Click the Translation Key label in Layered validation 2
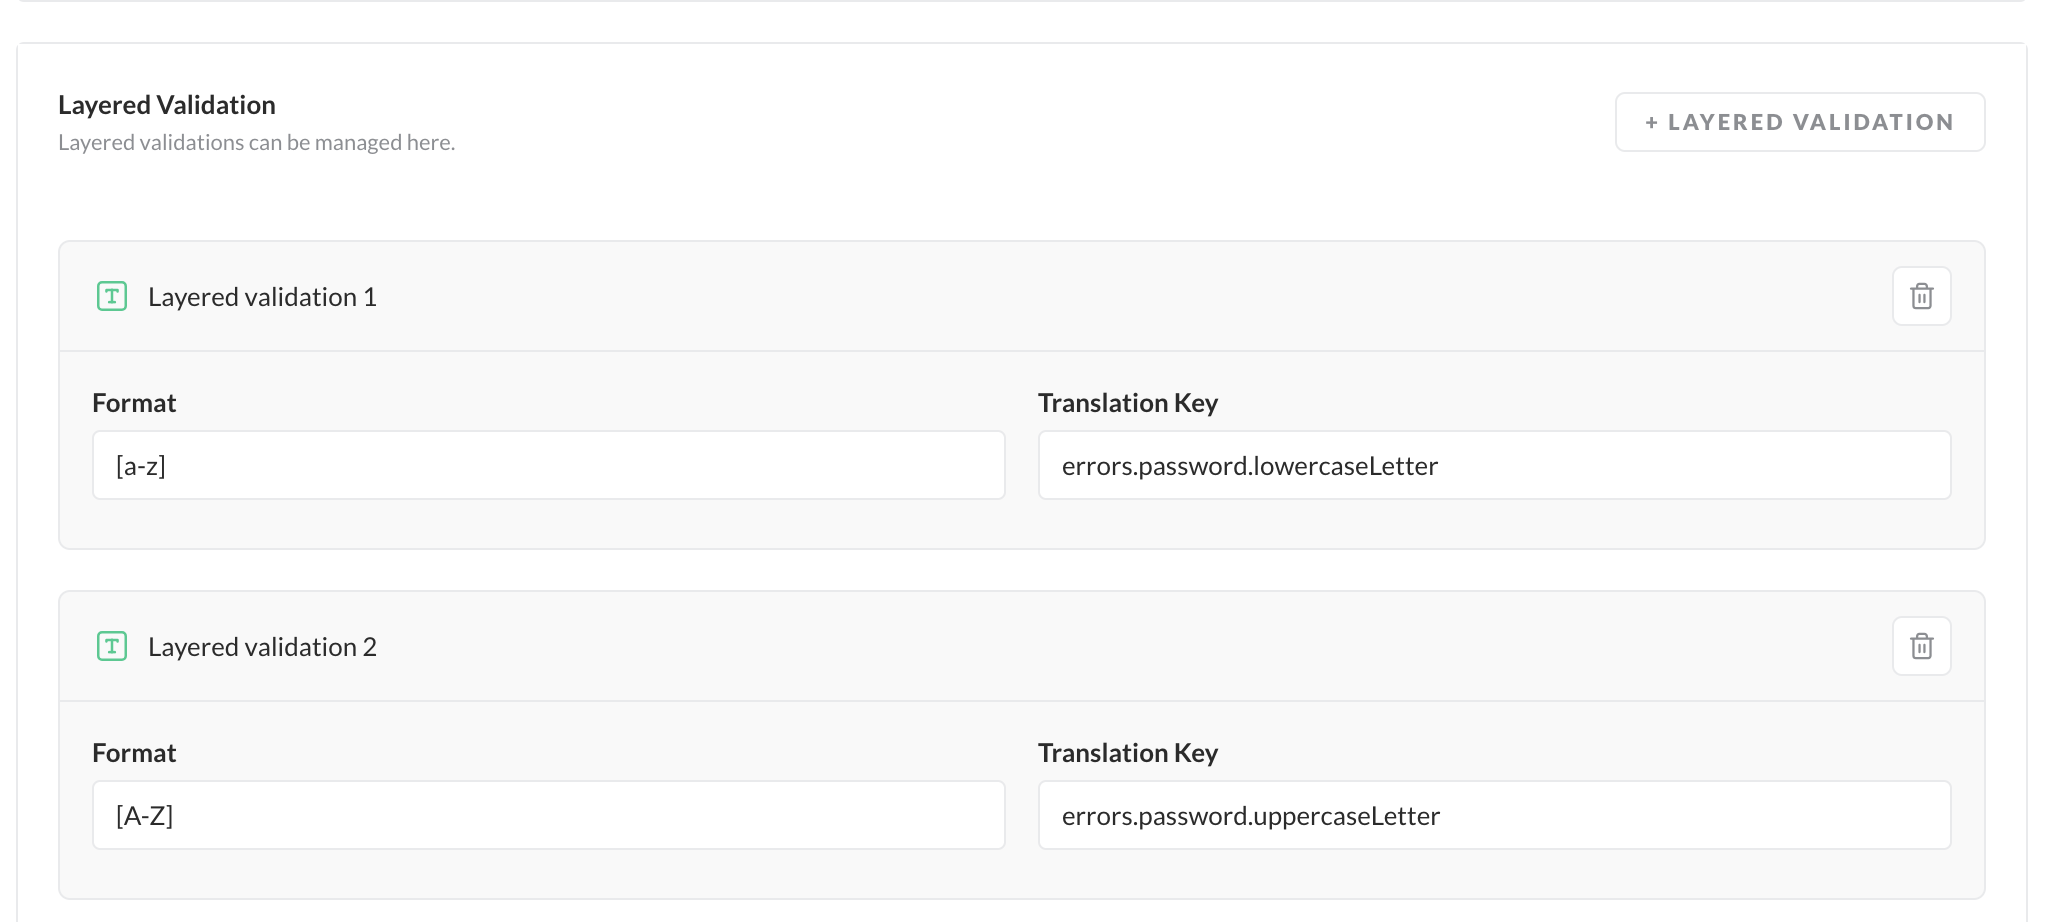The height and width of the screenshot is (922, 2062). tap(1127, 753)
